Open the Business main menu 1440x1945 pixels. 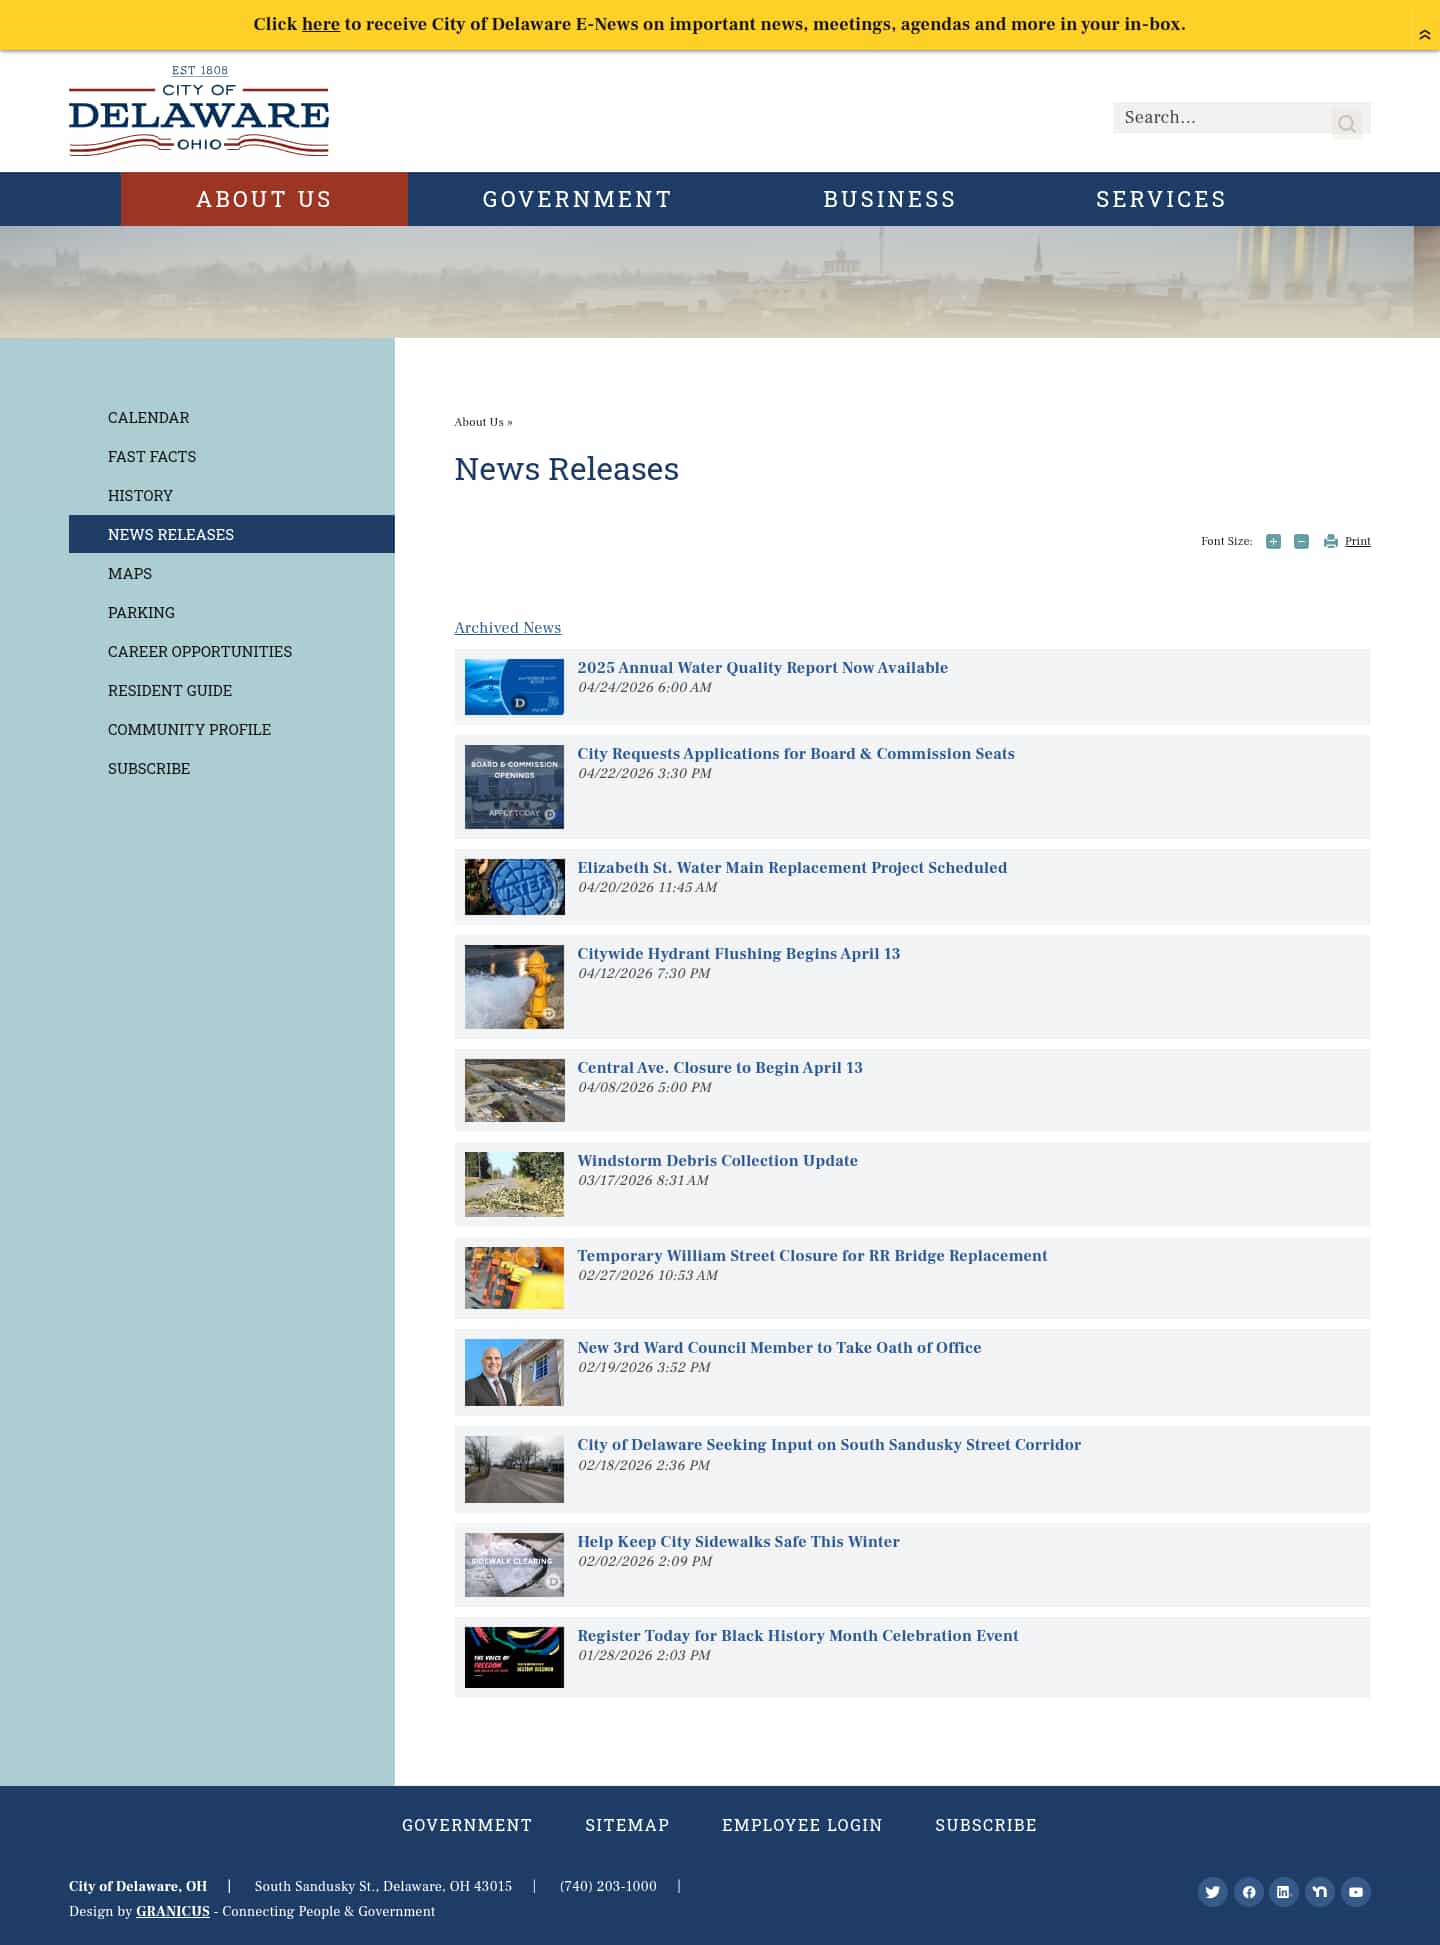pyautogui.click(x=889, y=199)
